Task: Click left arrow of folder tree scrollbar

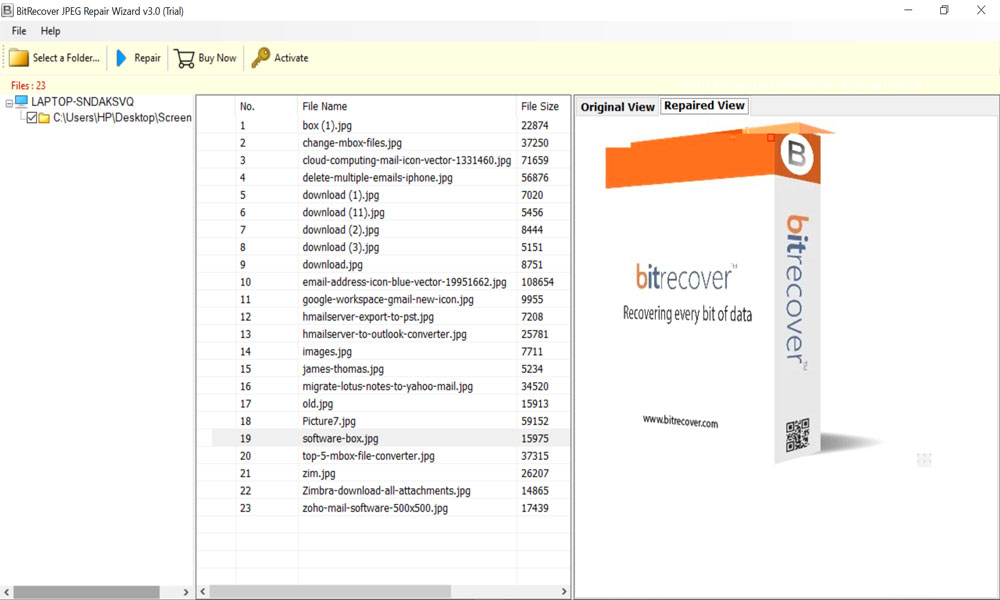Action: (x=6, y=592)
